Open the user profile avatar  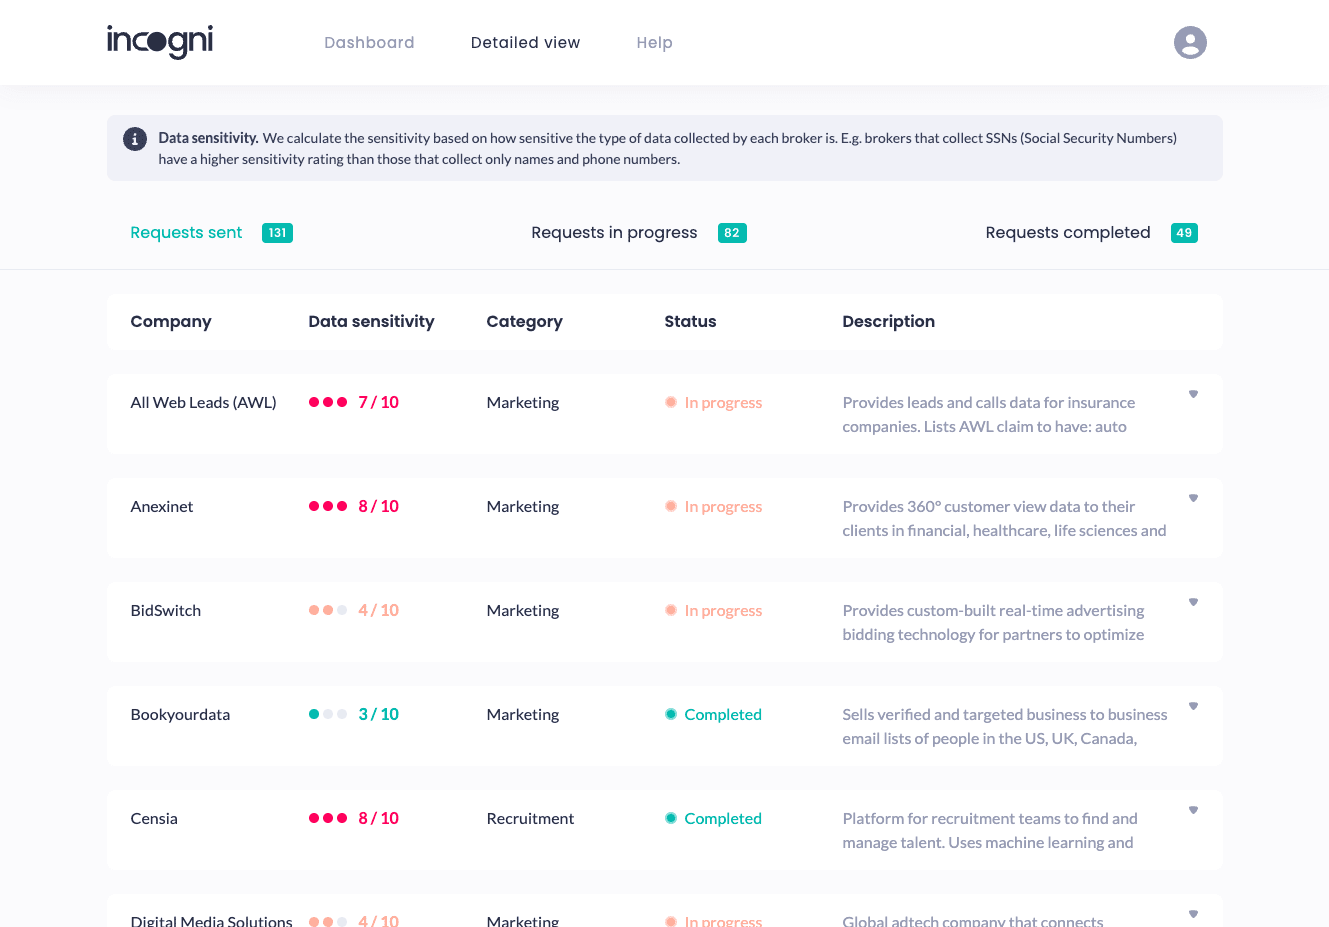[1190, 42]
